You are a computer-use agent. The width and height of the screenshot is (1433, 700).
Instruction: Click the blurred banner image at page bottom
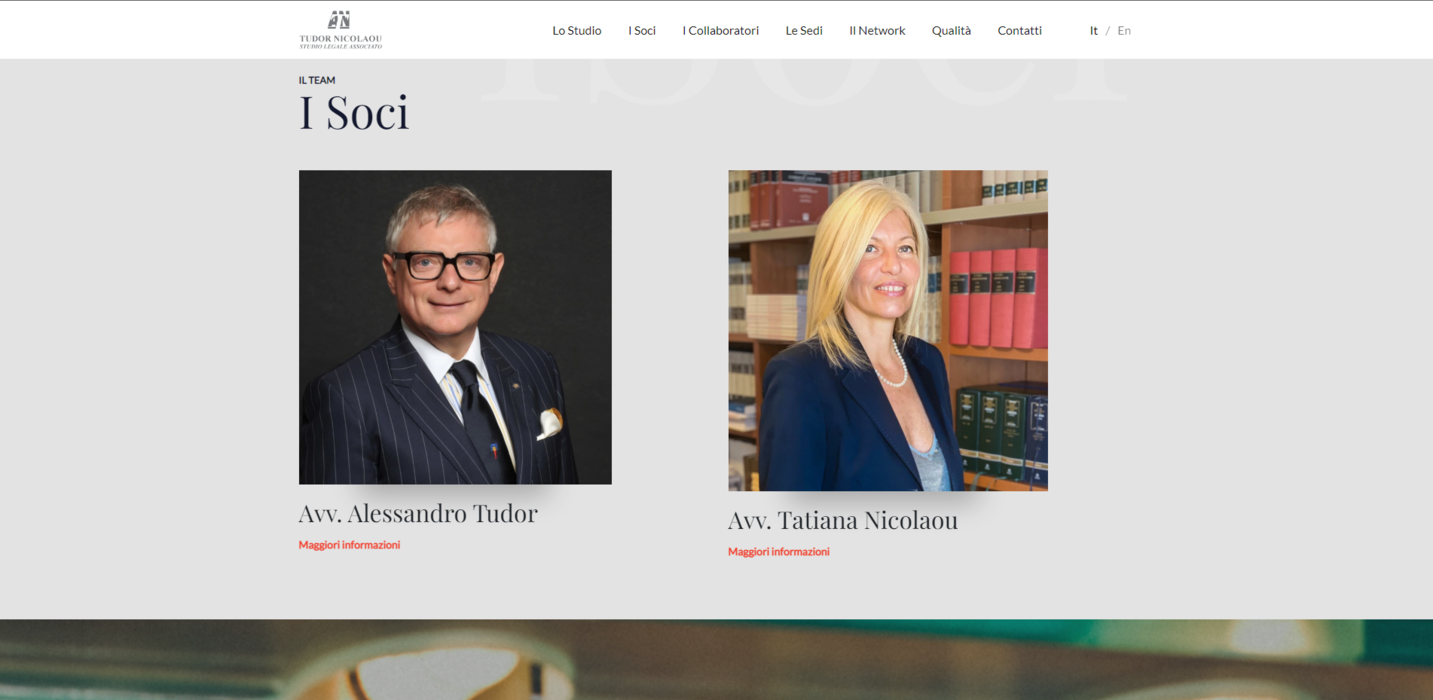pos(716,660)
